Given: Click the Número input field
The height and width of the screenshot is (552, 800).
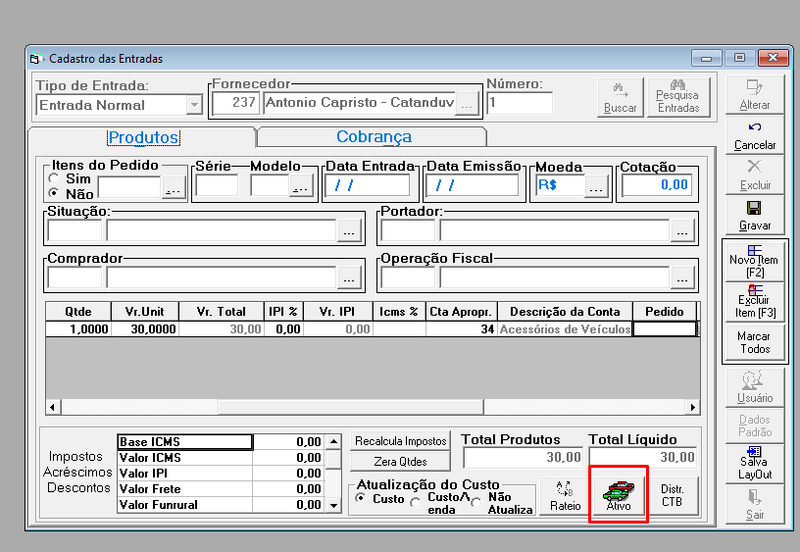Looking at the screenshot, I should click(x=519, y=103).
